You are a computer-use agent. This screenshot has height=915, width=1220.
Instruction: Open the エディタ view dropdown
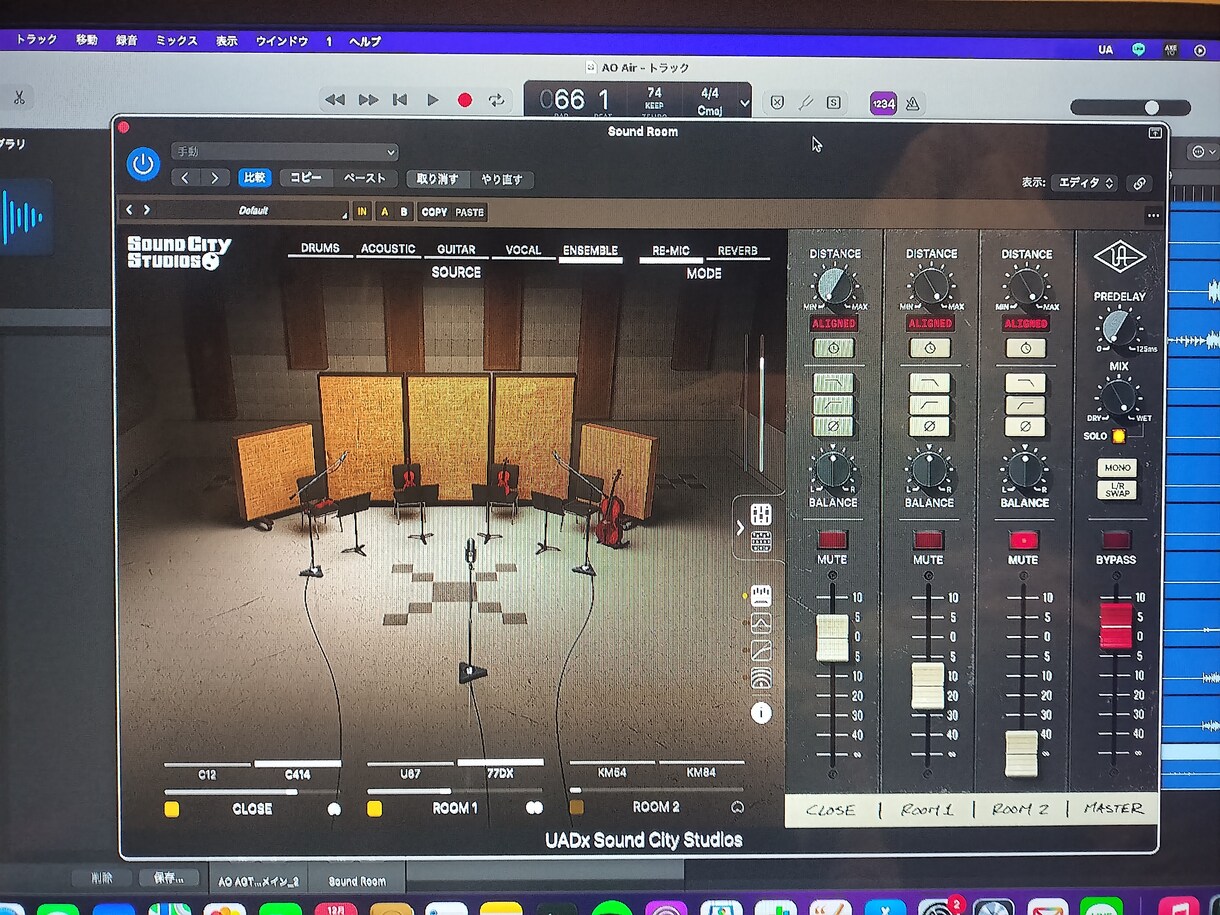[x=1084, y=183]
